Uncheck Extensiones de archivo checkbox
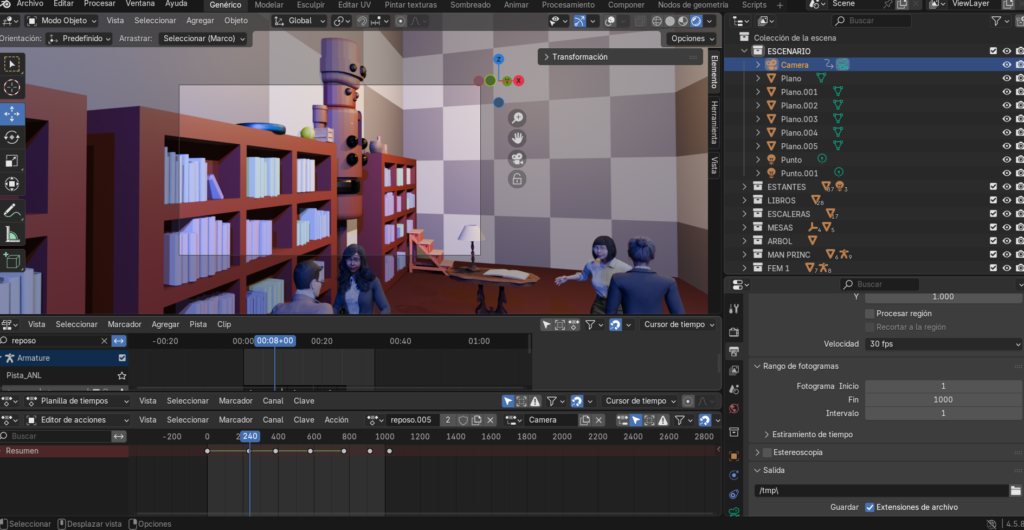This screenshot has height=530, width=1024. pos(869,507)
